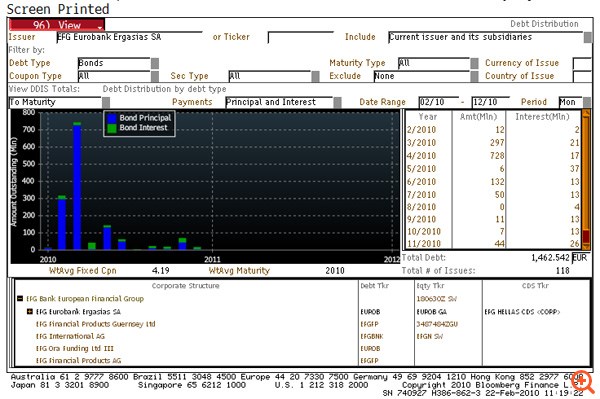Select EFG International AG in structure
This screenshot has height=399, width=600.
point(70,336)
